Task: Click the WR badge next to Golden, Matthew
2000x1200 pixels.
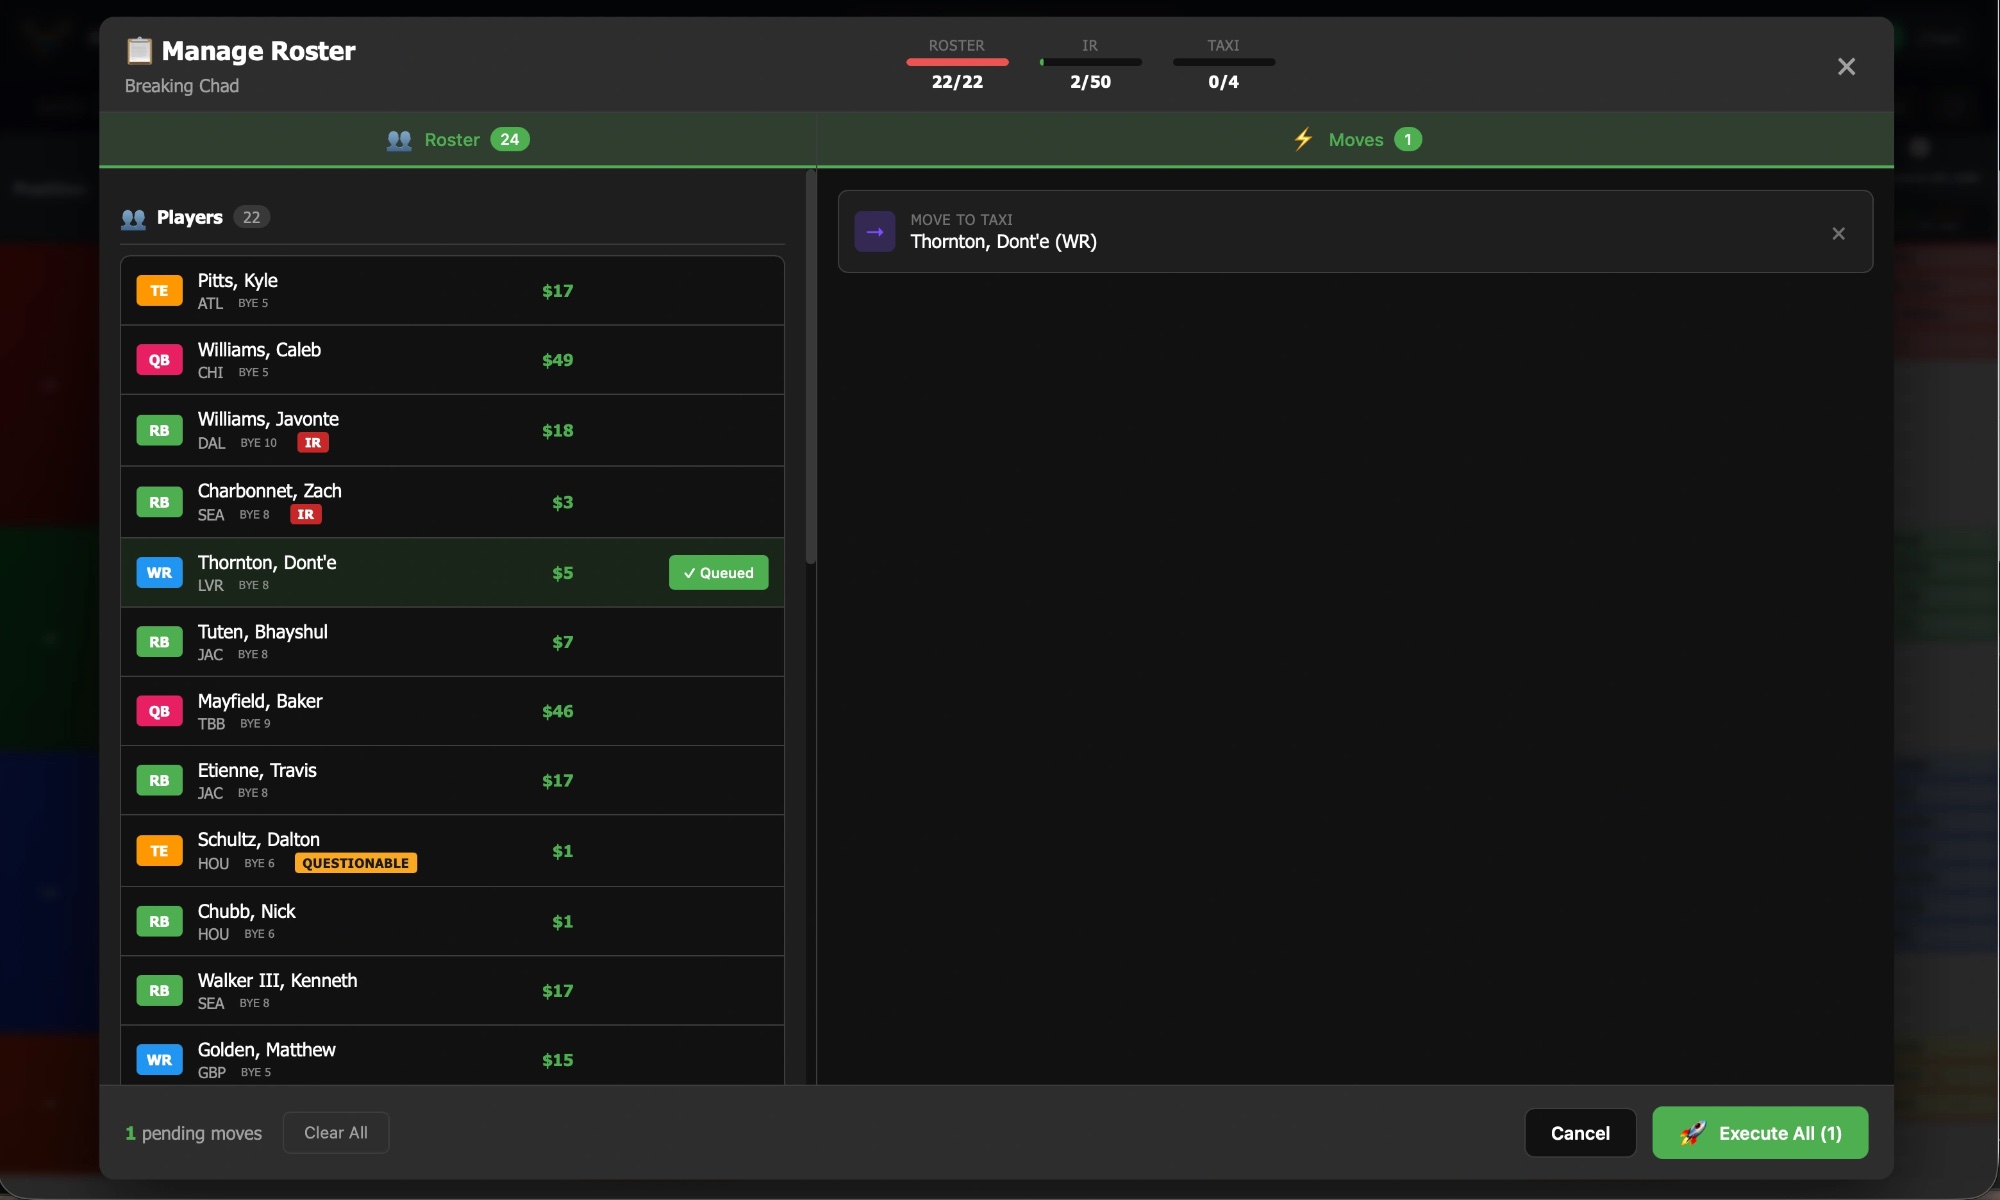Action: tap(159, 1060)
